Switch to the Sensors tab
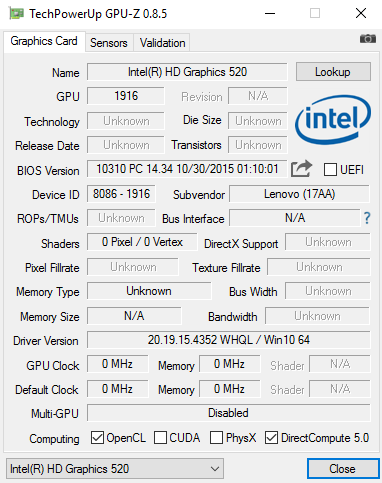Image resolution: width=382 pixels, height=483 pixels. coord(109,42)
